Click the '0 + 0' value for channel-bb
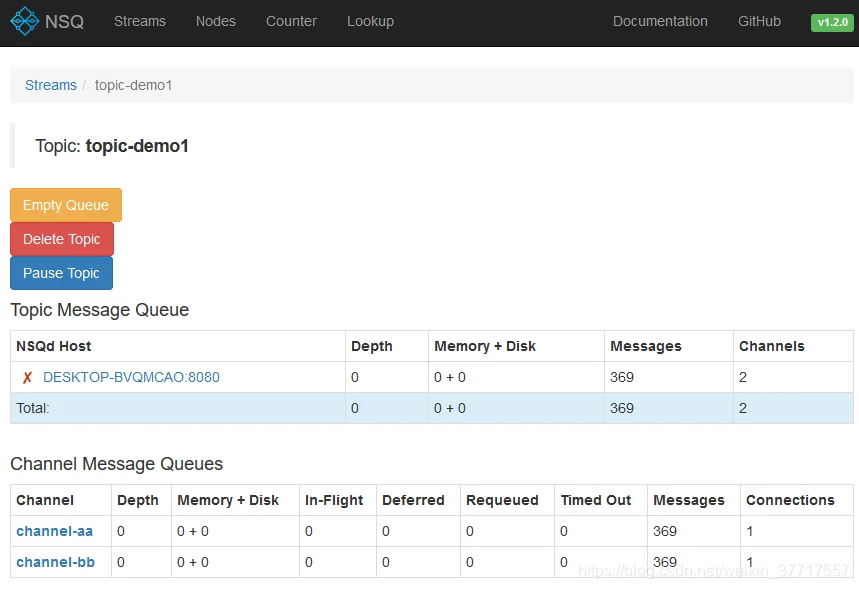 (193, 563)
